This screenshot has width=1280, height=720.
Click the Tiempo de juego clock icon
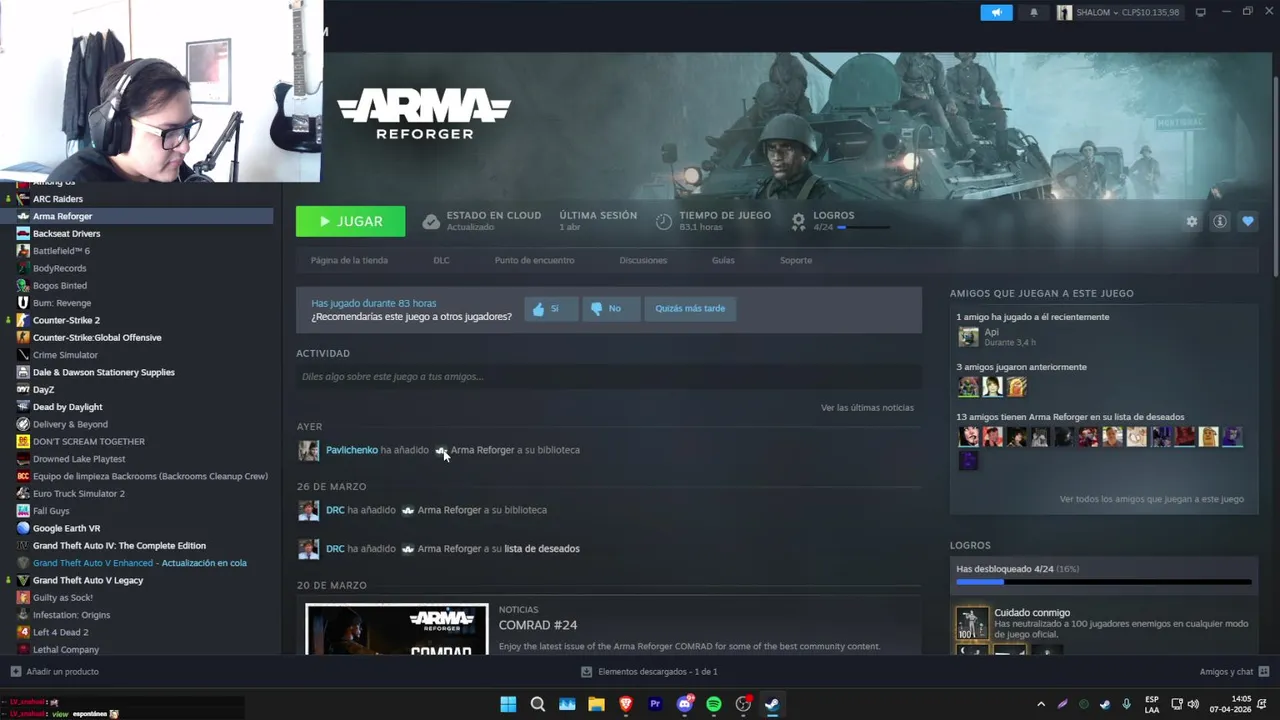664,222
